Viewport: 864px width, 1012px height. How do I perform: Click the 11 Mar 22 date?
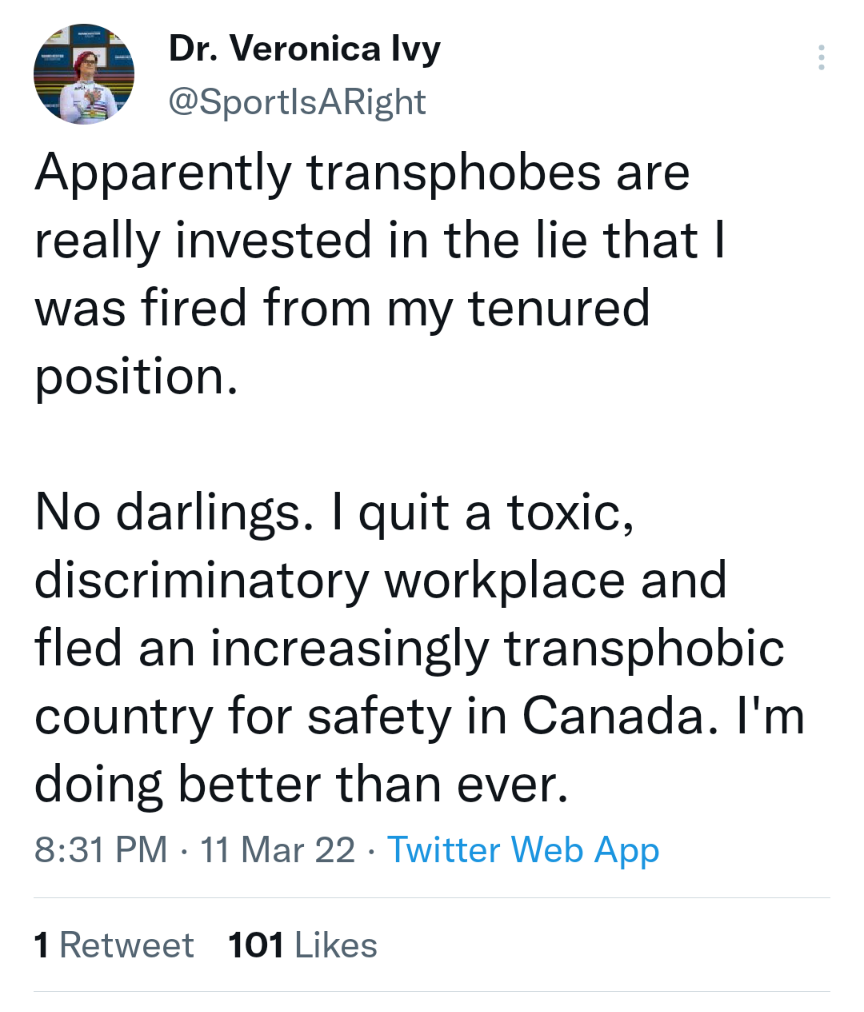(277, 849)
